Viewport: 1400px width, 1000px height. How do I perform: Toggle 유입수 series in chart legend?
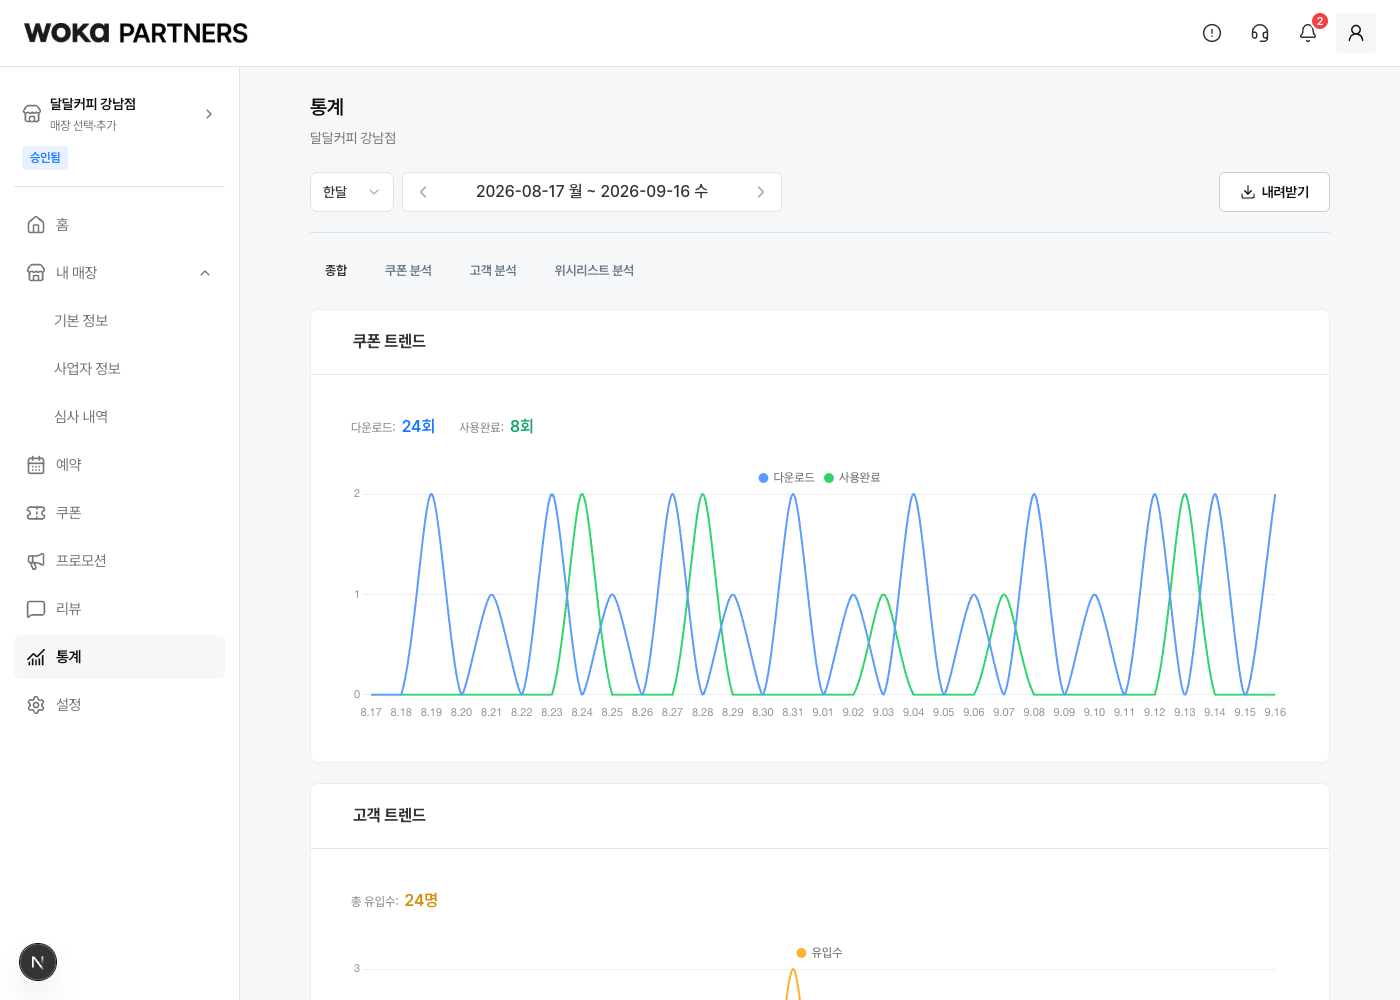coord(819,953)
